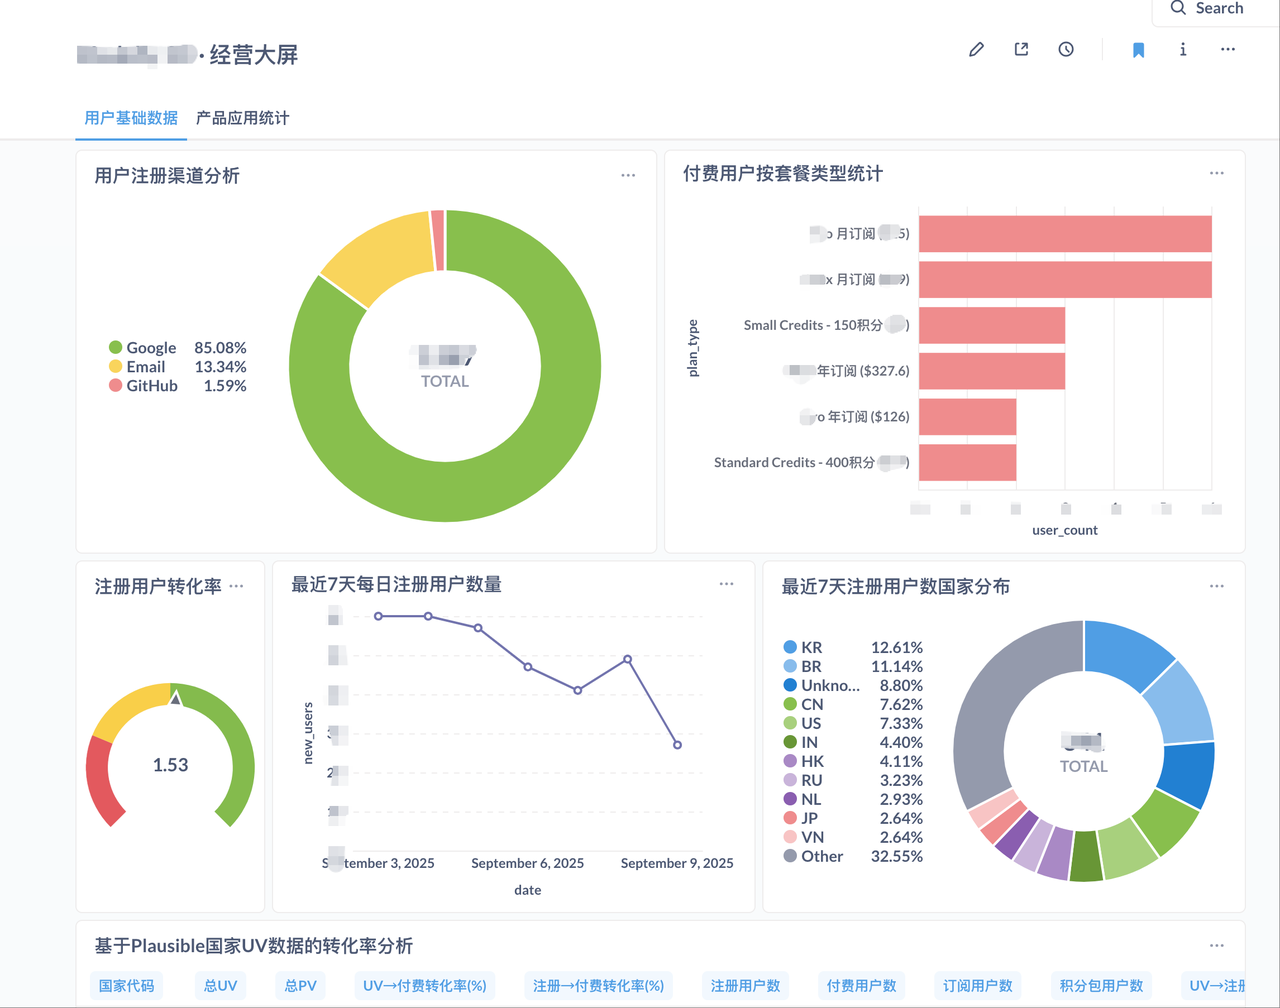
Task: Sort by UV→付费转化率(%) column header
Action: pyautogui.click(x=425, y=985)
